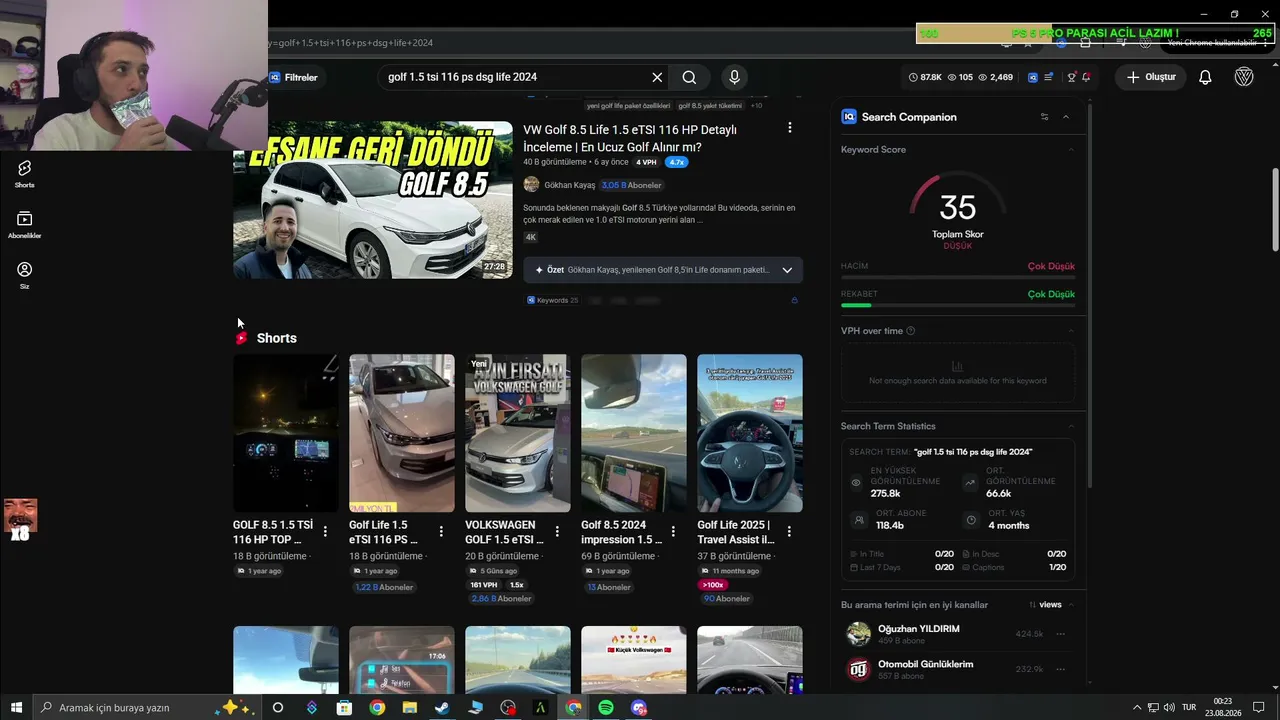Open Spotify from the taskbar
This screenshot has width=1280, height=720.
(x=606, y=708)
